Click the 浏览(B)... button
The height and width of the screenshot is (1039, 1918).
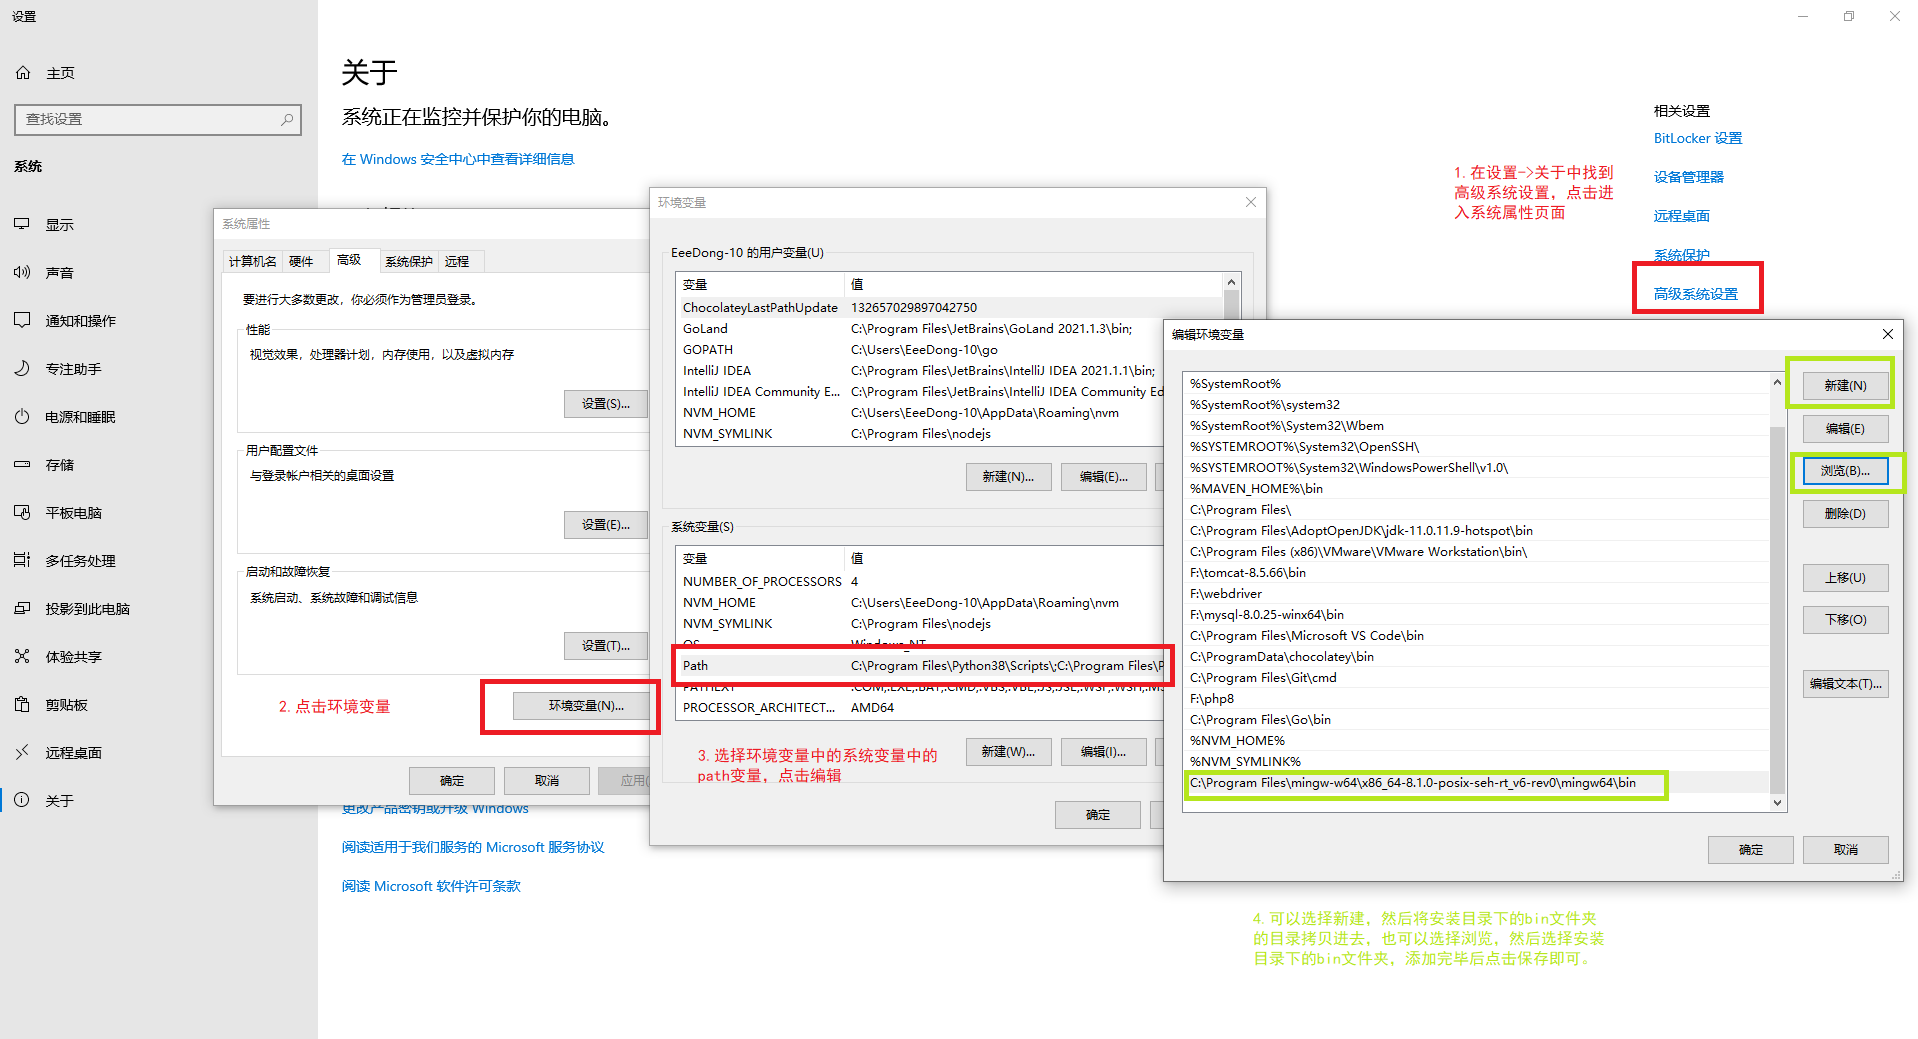[x=1844, y=471]
